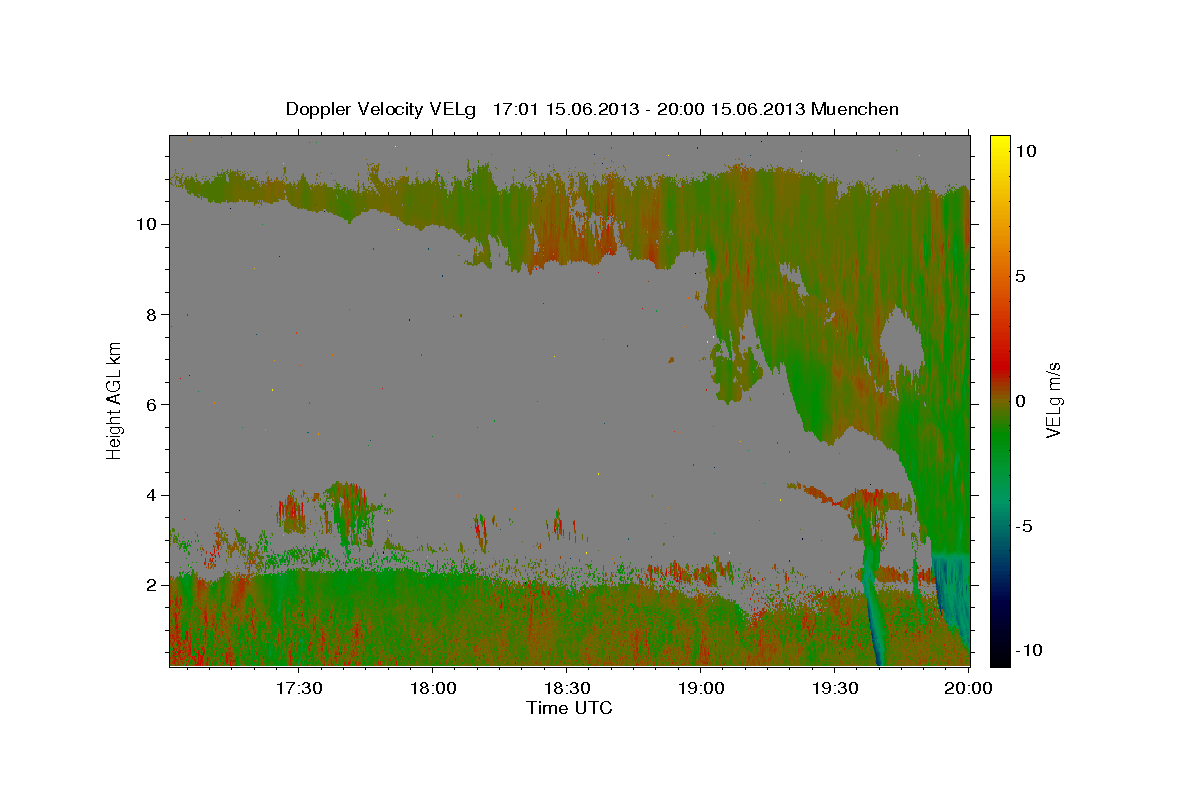This screenshot has width=1200, height=800.
Task: Click the 'Muenchen' location in title
Action: point(855,109)
